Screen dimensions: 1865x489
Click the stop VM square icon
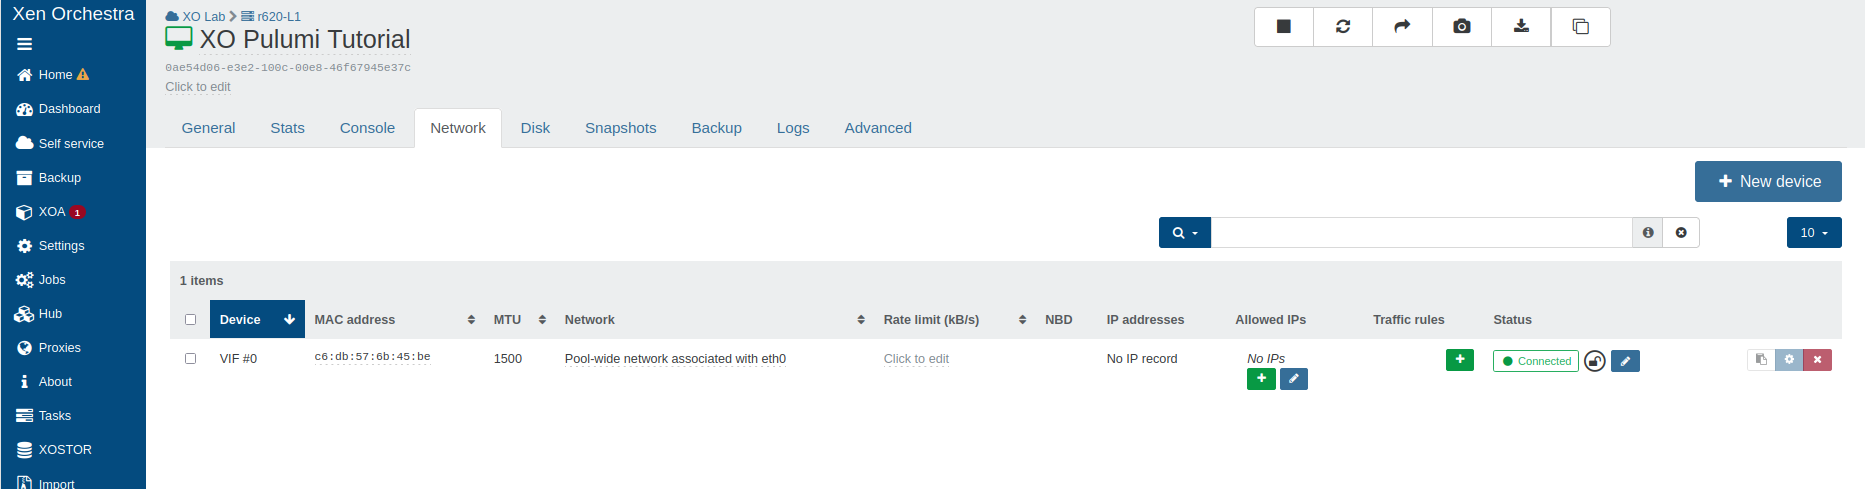click(x=1284, y=27)
